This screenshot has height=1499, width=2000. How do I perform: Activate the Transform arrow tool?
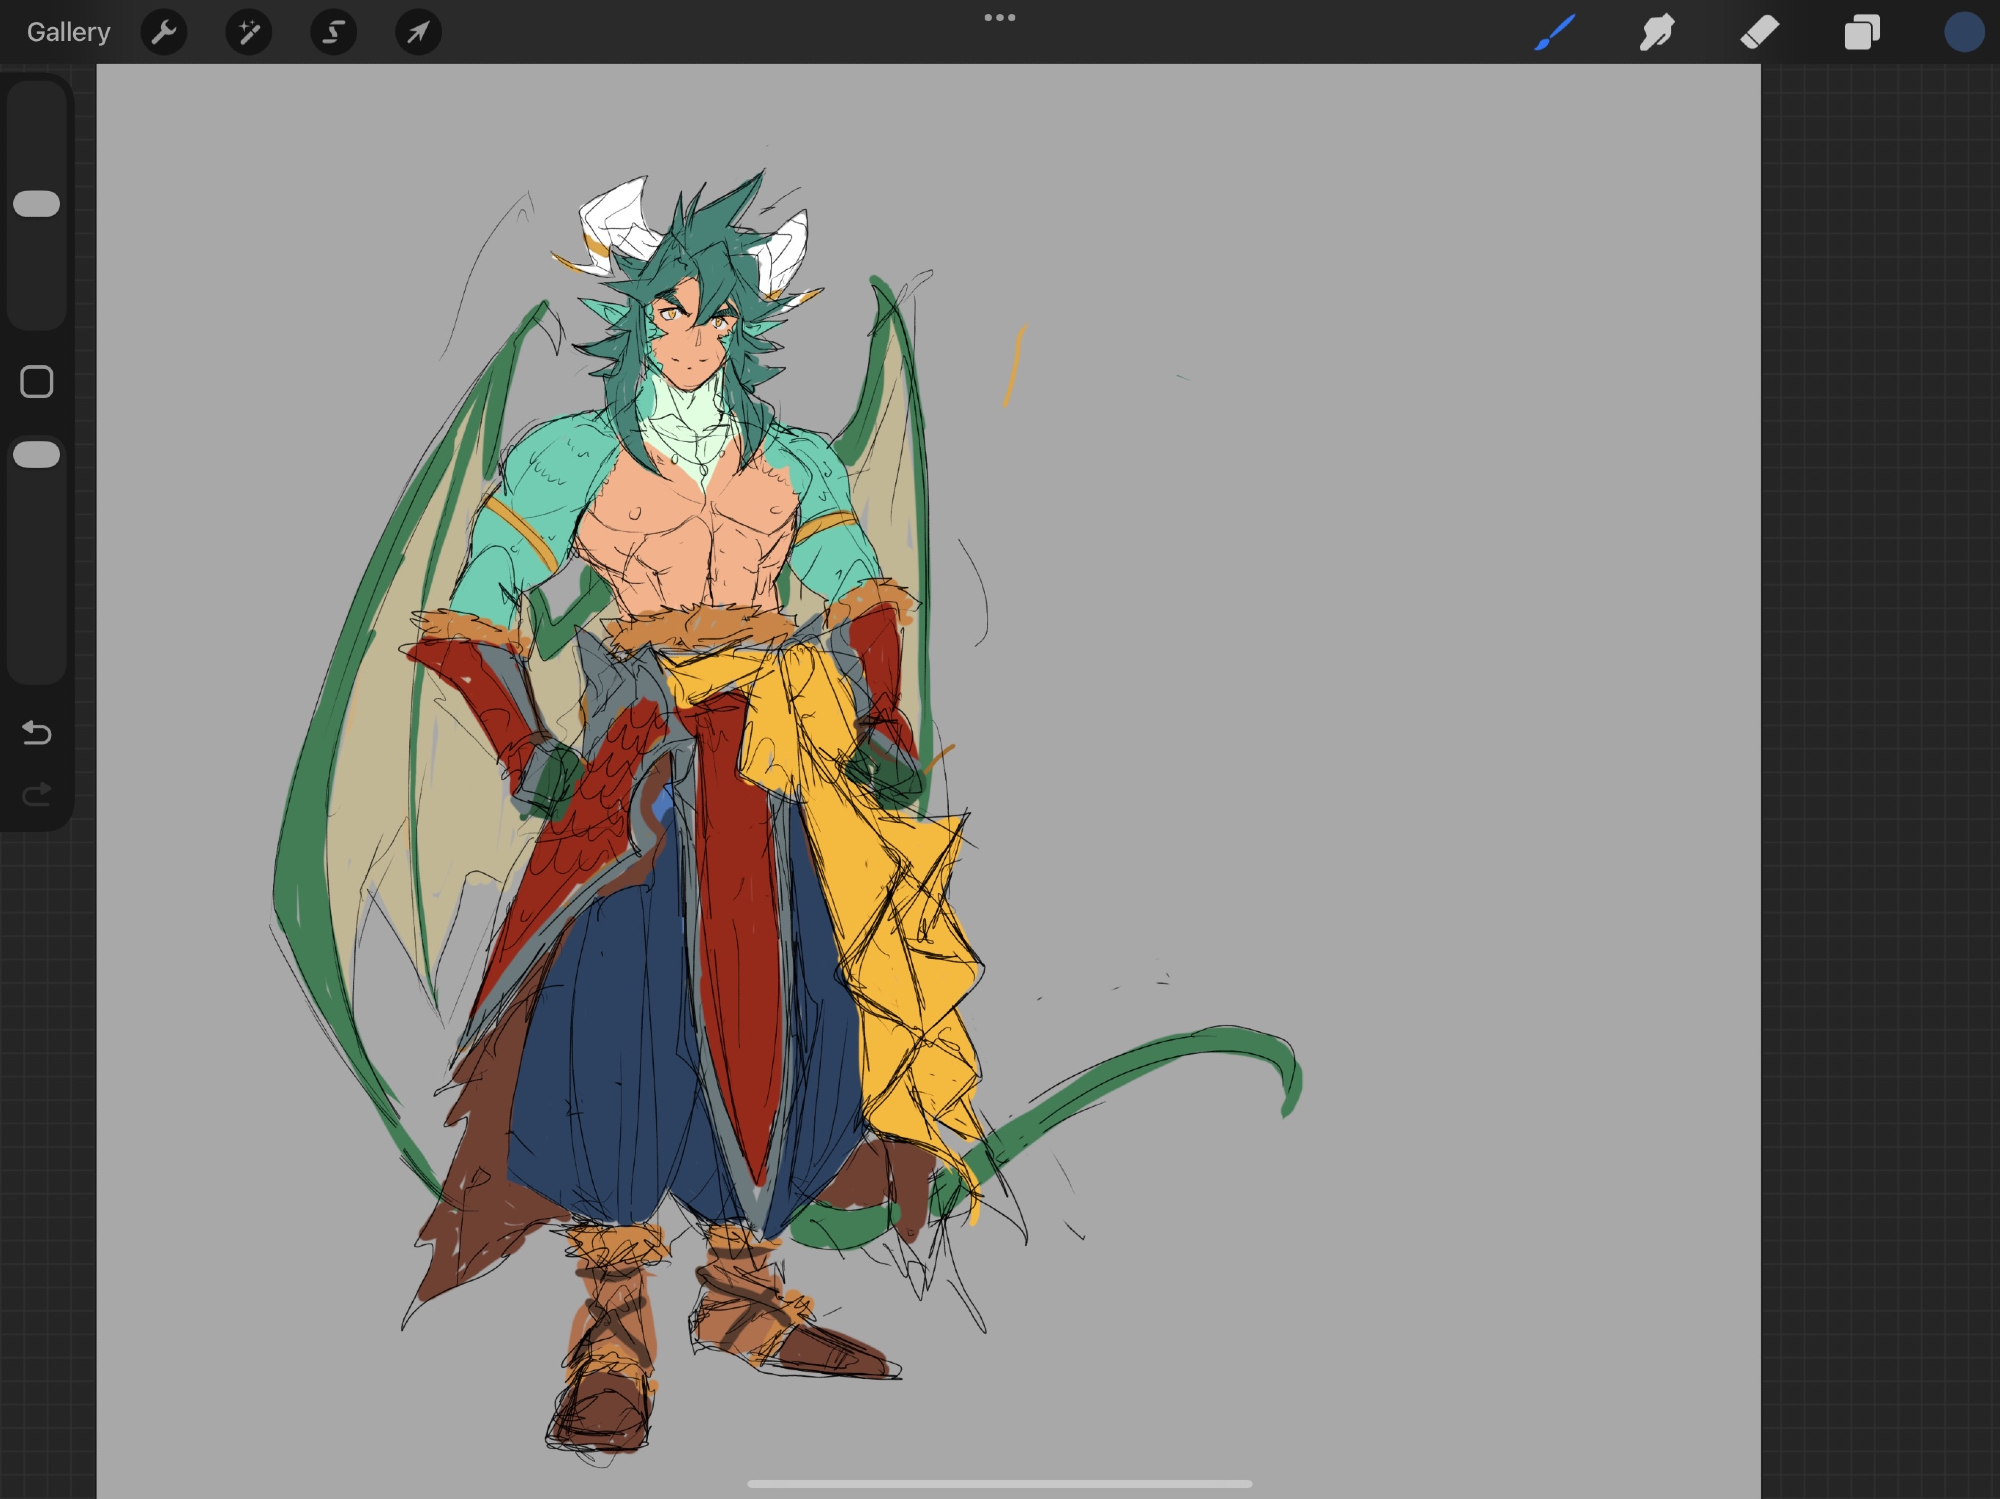tap(418, 33)
